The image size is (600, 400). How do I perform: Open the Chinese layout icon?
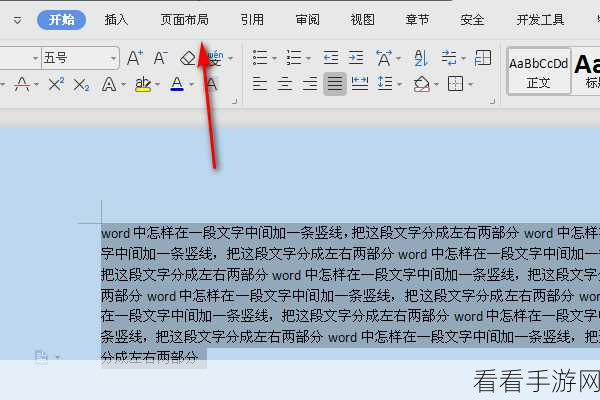click(x=384, y=58)
